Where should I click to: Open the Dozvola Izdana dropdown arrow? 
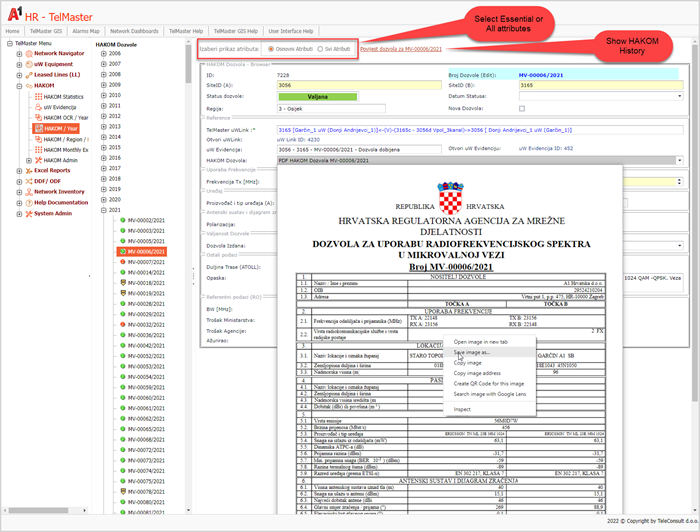679,245
